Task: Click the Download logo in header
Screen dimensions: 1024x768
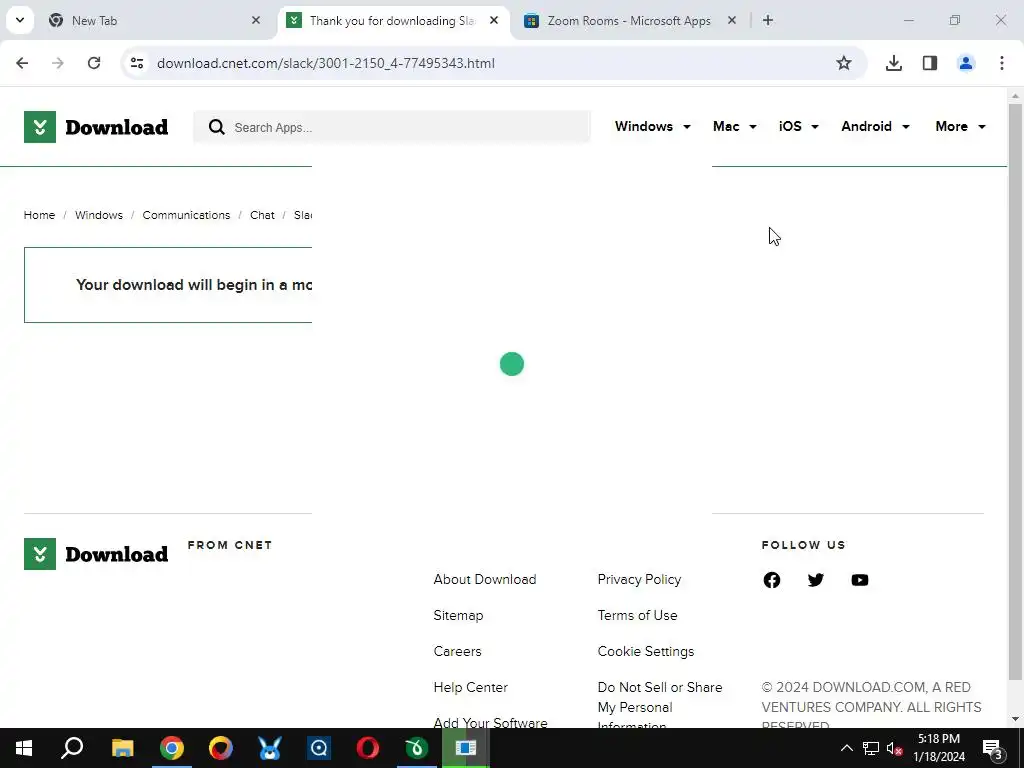Action: coord(96,127)
